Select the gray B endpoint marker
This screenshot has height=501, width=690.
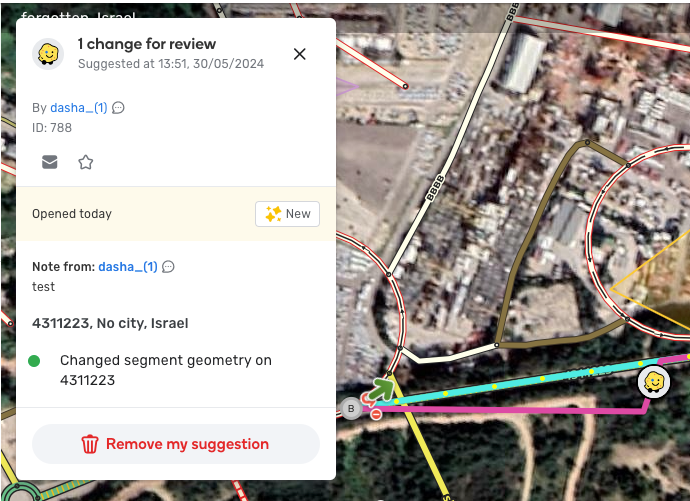click(x=351, y=409)
